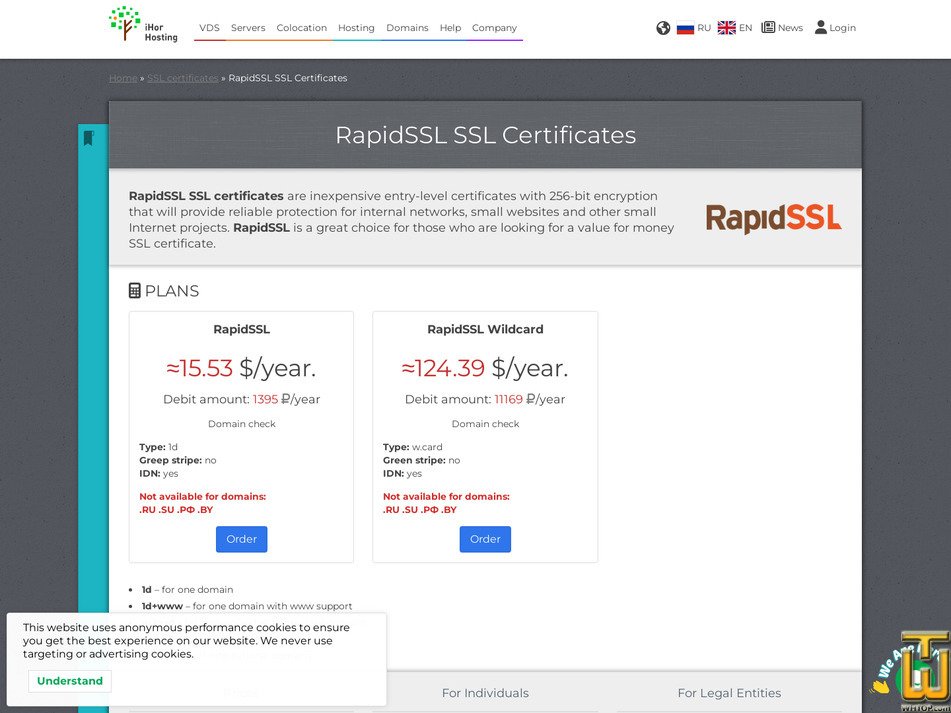951x713 pixels.
Task: Select the For Individuals tab
Action: (x=485, y=693)
